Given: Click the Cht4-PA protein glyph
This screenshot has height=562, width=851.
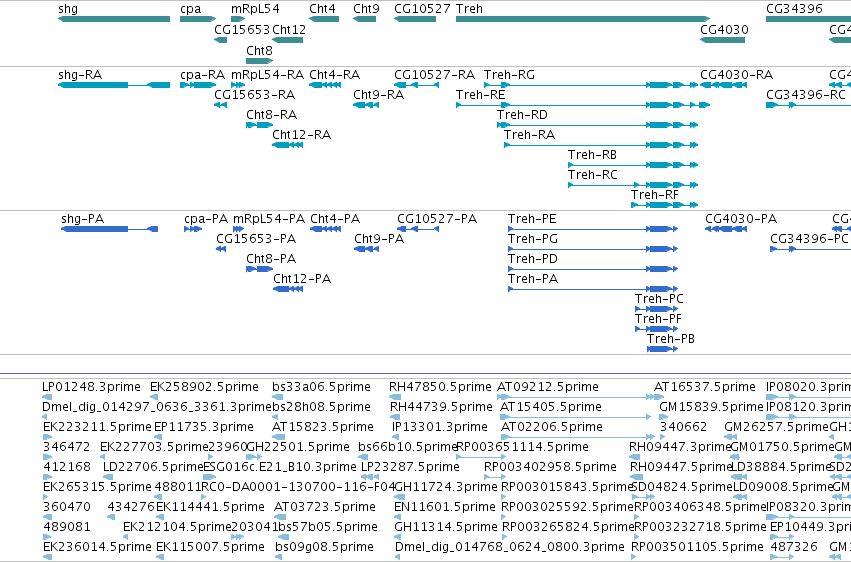Looking at the screenshot, I should pyautogui.click(x=326, y=229).
